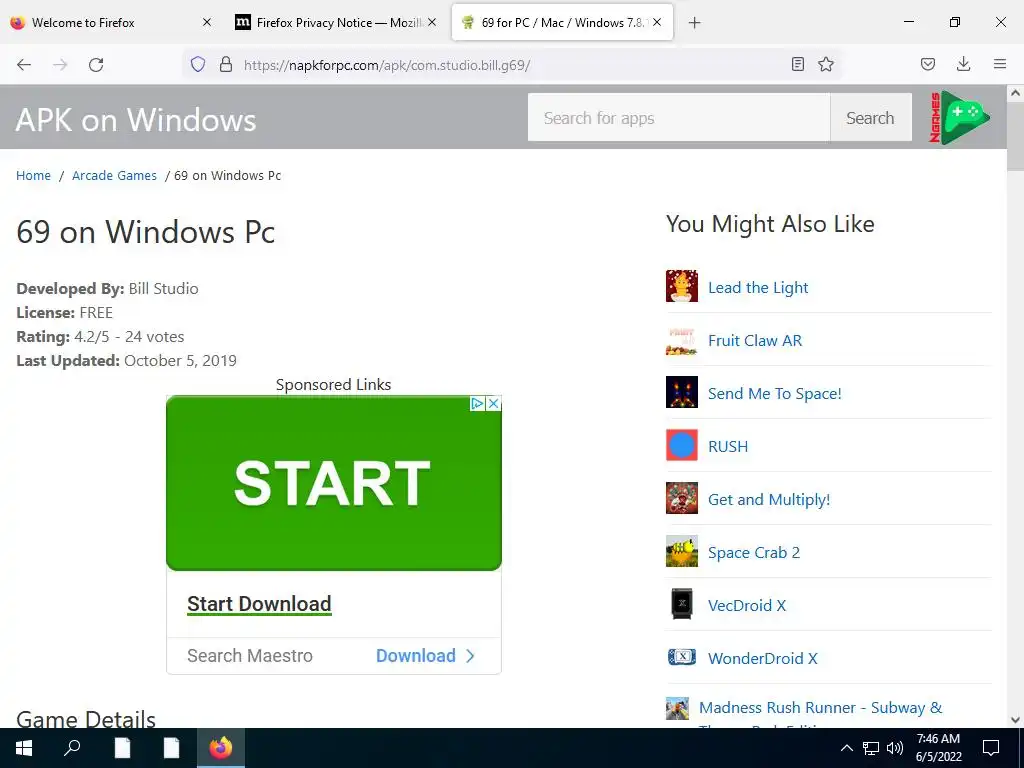1024x768 pixels.
Task: Click the Search for apps input field
Action: (679, 118)
